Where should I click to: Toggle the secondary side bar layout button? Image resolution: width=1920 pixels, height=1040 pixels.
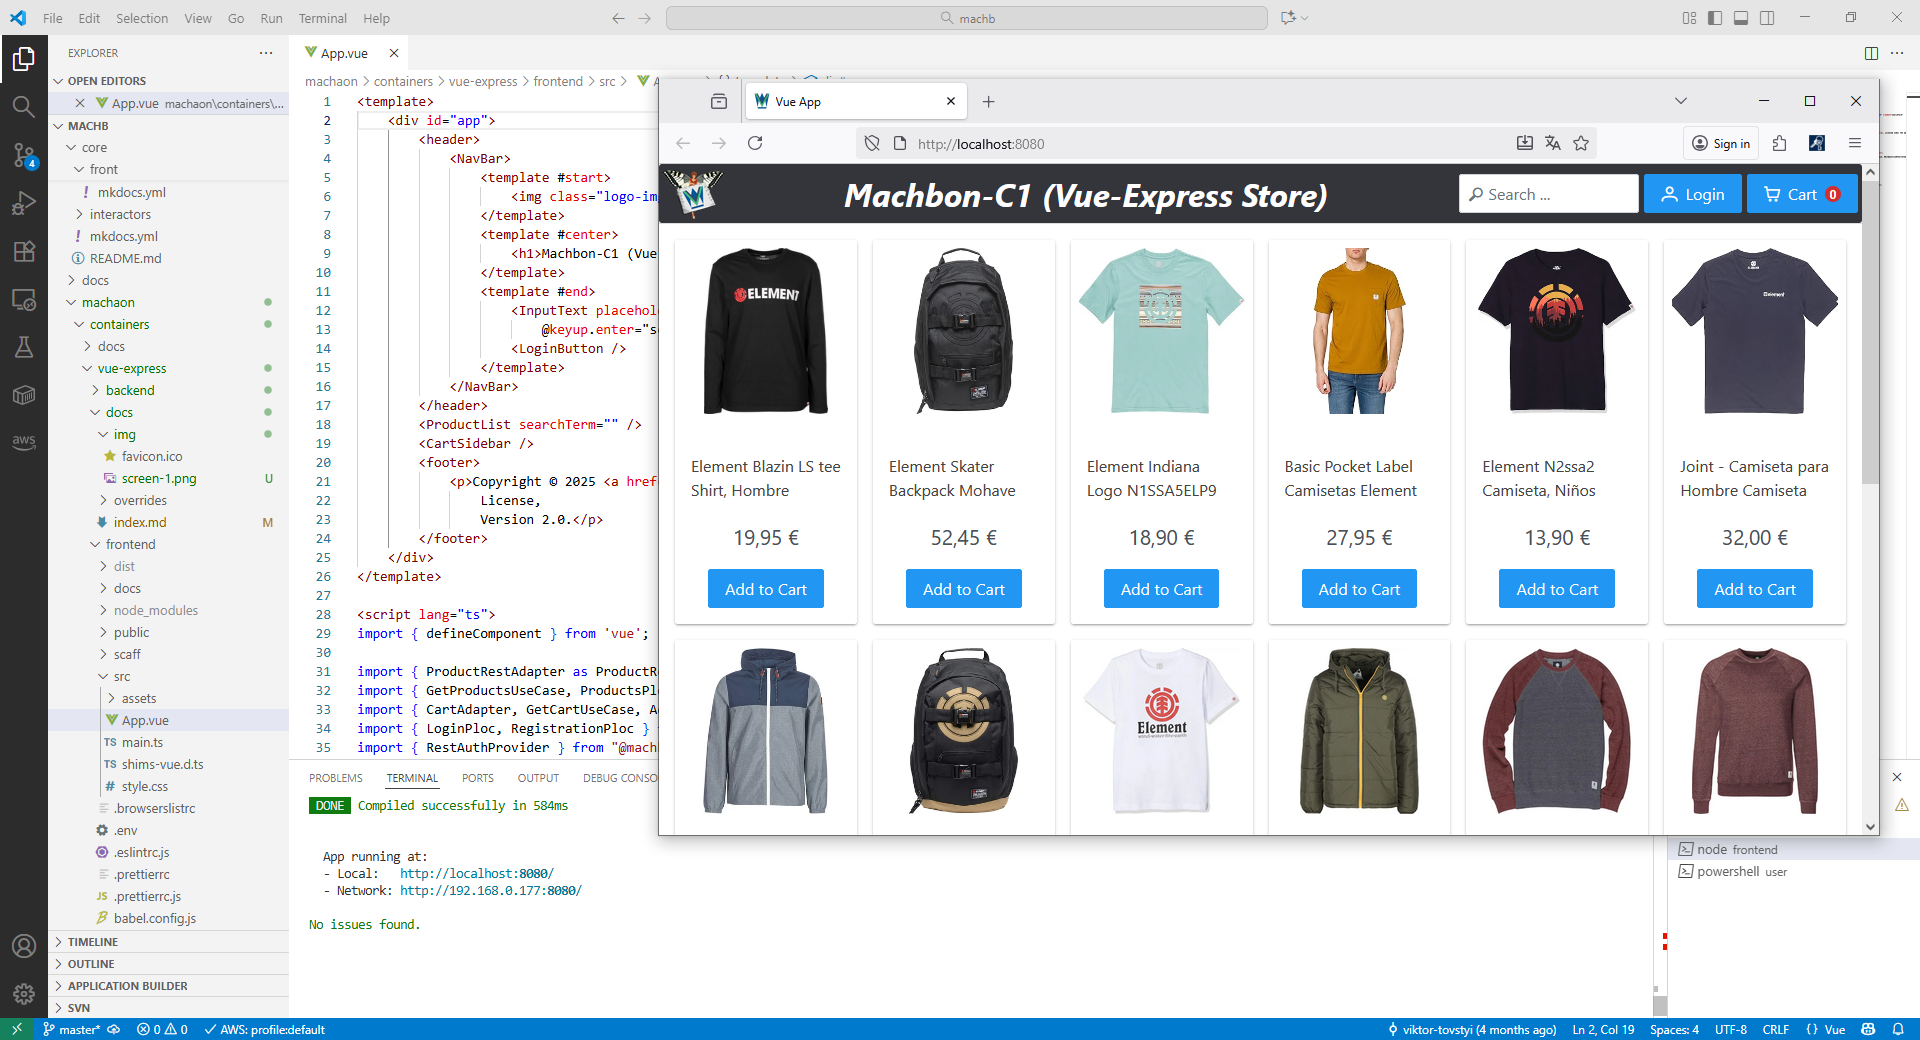click(1767, 18)
